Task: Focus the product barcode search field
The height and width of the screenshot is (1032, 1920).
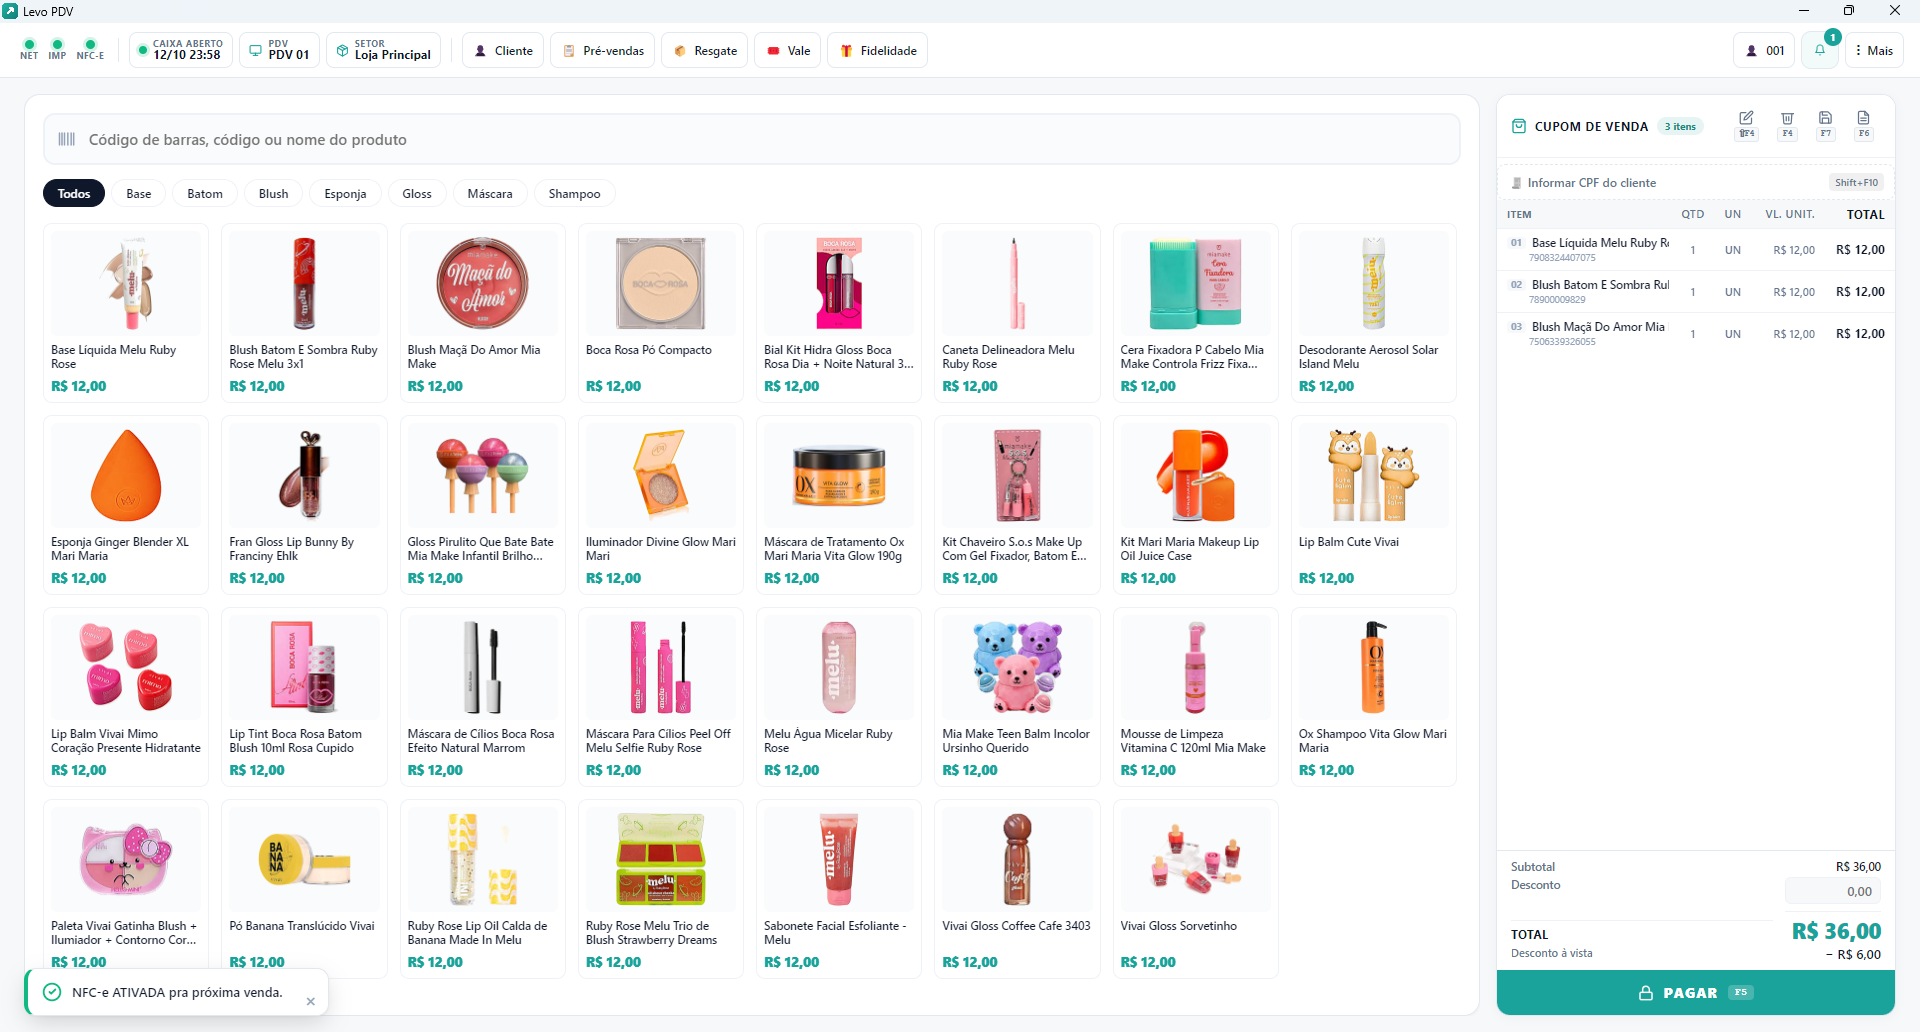Action: point(751,139)
